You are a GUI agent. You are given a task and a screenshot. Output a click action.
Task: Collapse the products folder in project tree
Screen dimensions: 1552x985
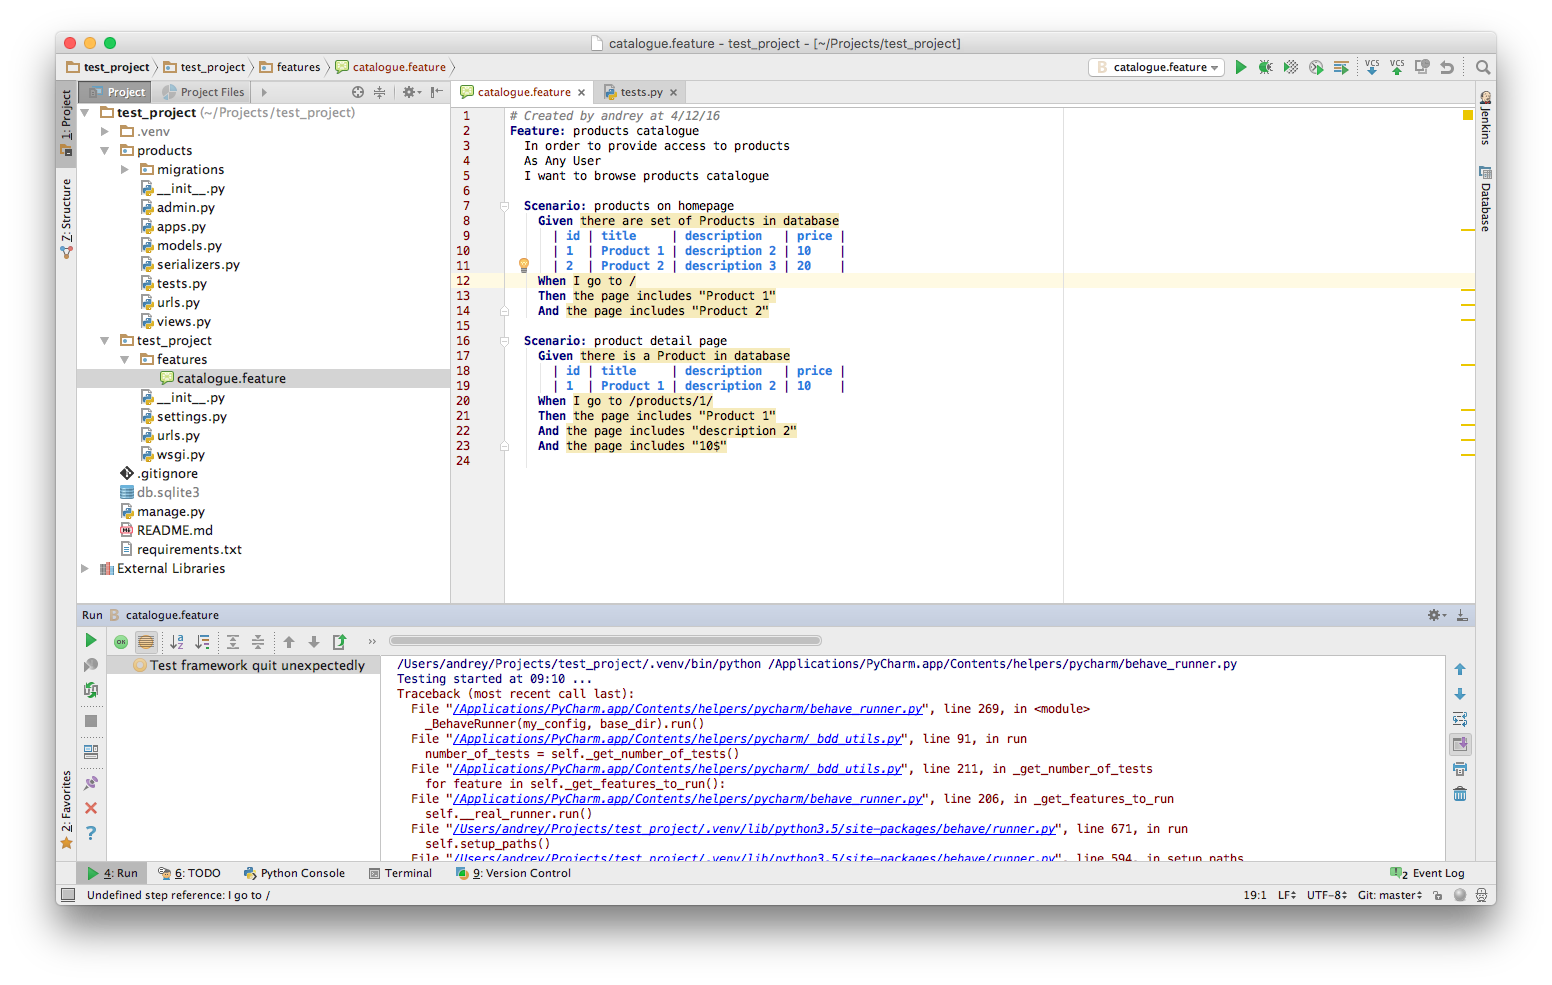click(x=105, y=150)
